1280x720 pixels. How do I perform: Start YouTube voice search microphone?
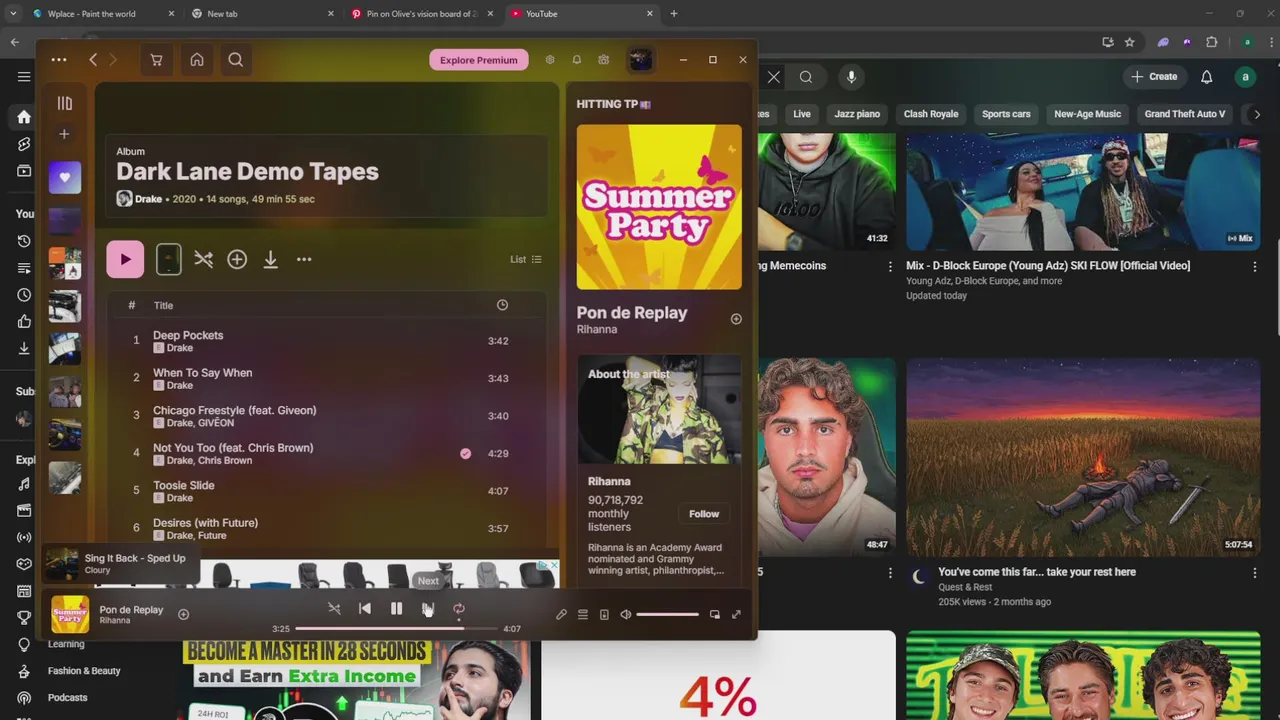coord(852,77)
